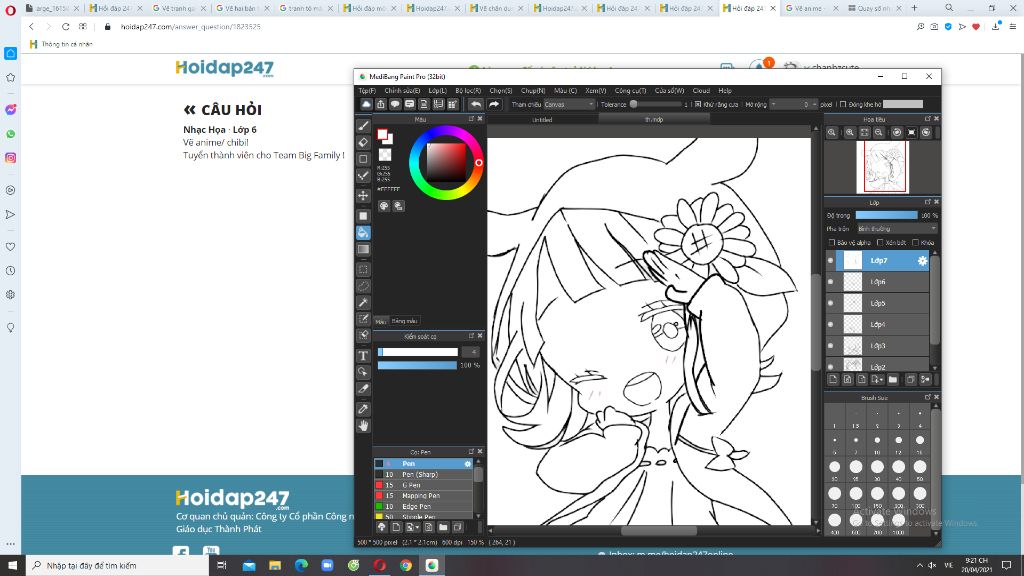Open the blend mode 'Bình thường' dropdown
This screenshot has height=576, width=1024.
(x=897, y=229)
